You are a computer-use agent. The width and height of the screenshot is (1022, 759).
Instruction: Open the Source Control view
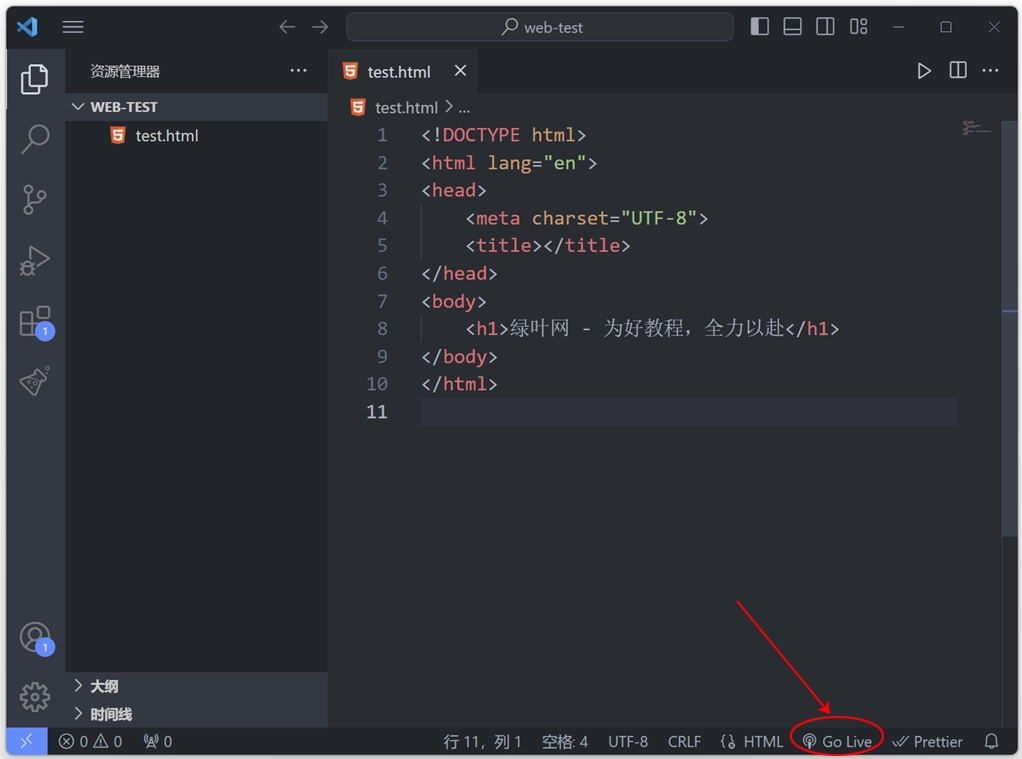(x=34, y=200)
